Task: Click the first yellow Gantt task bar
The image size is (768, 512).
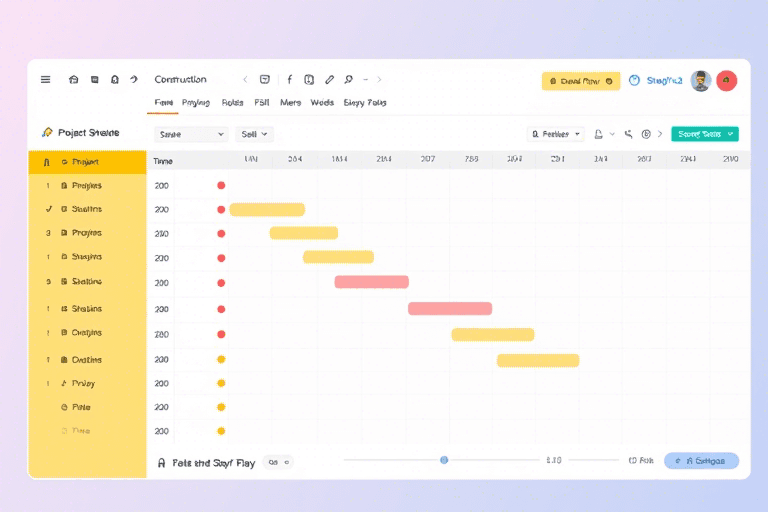Action: 267,210
